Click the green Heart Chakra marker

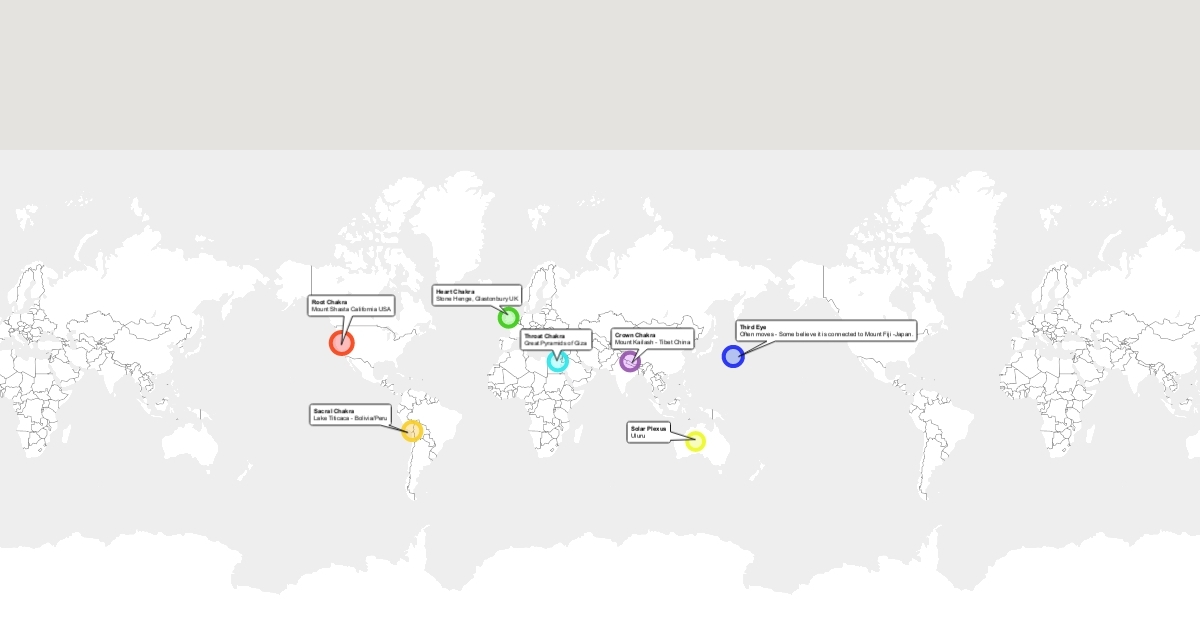pyautogui.click(x=509, y=318)
